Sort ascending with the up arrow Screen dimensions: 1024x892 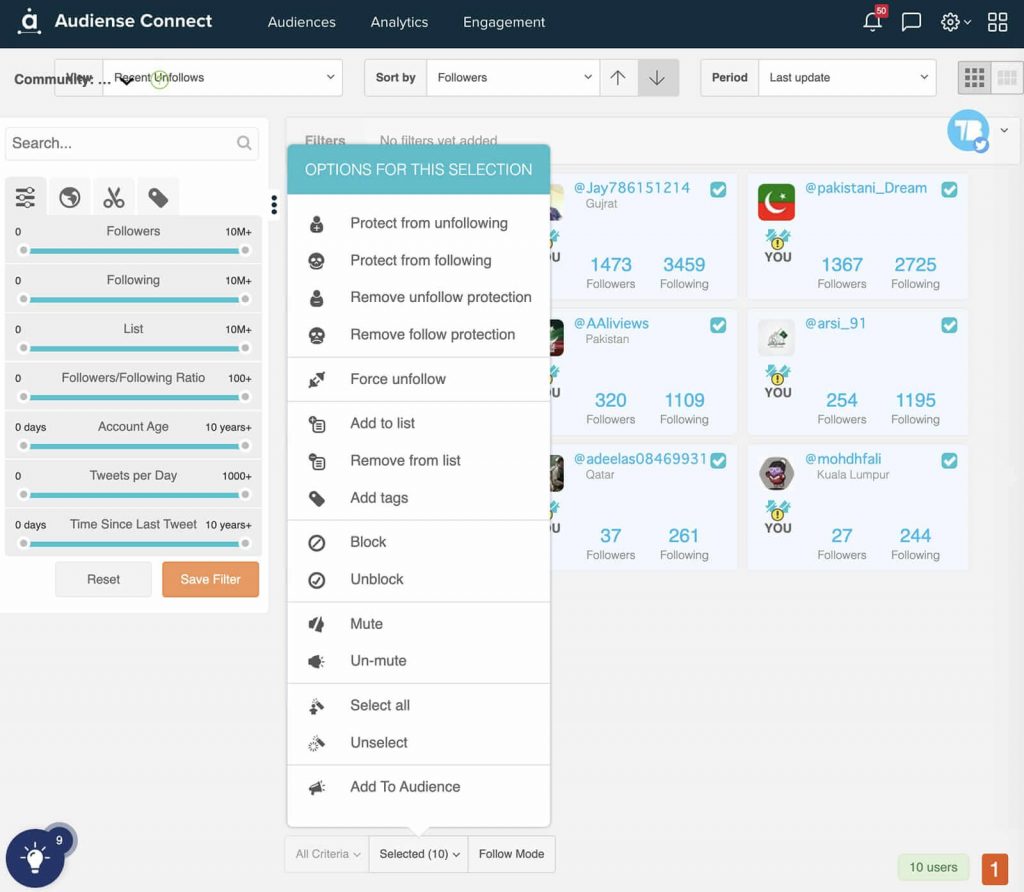click(618, 78)
